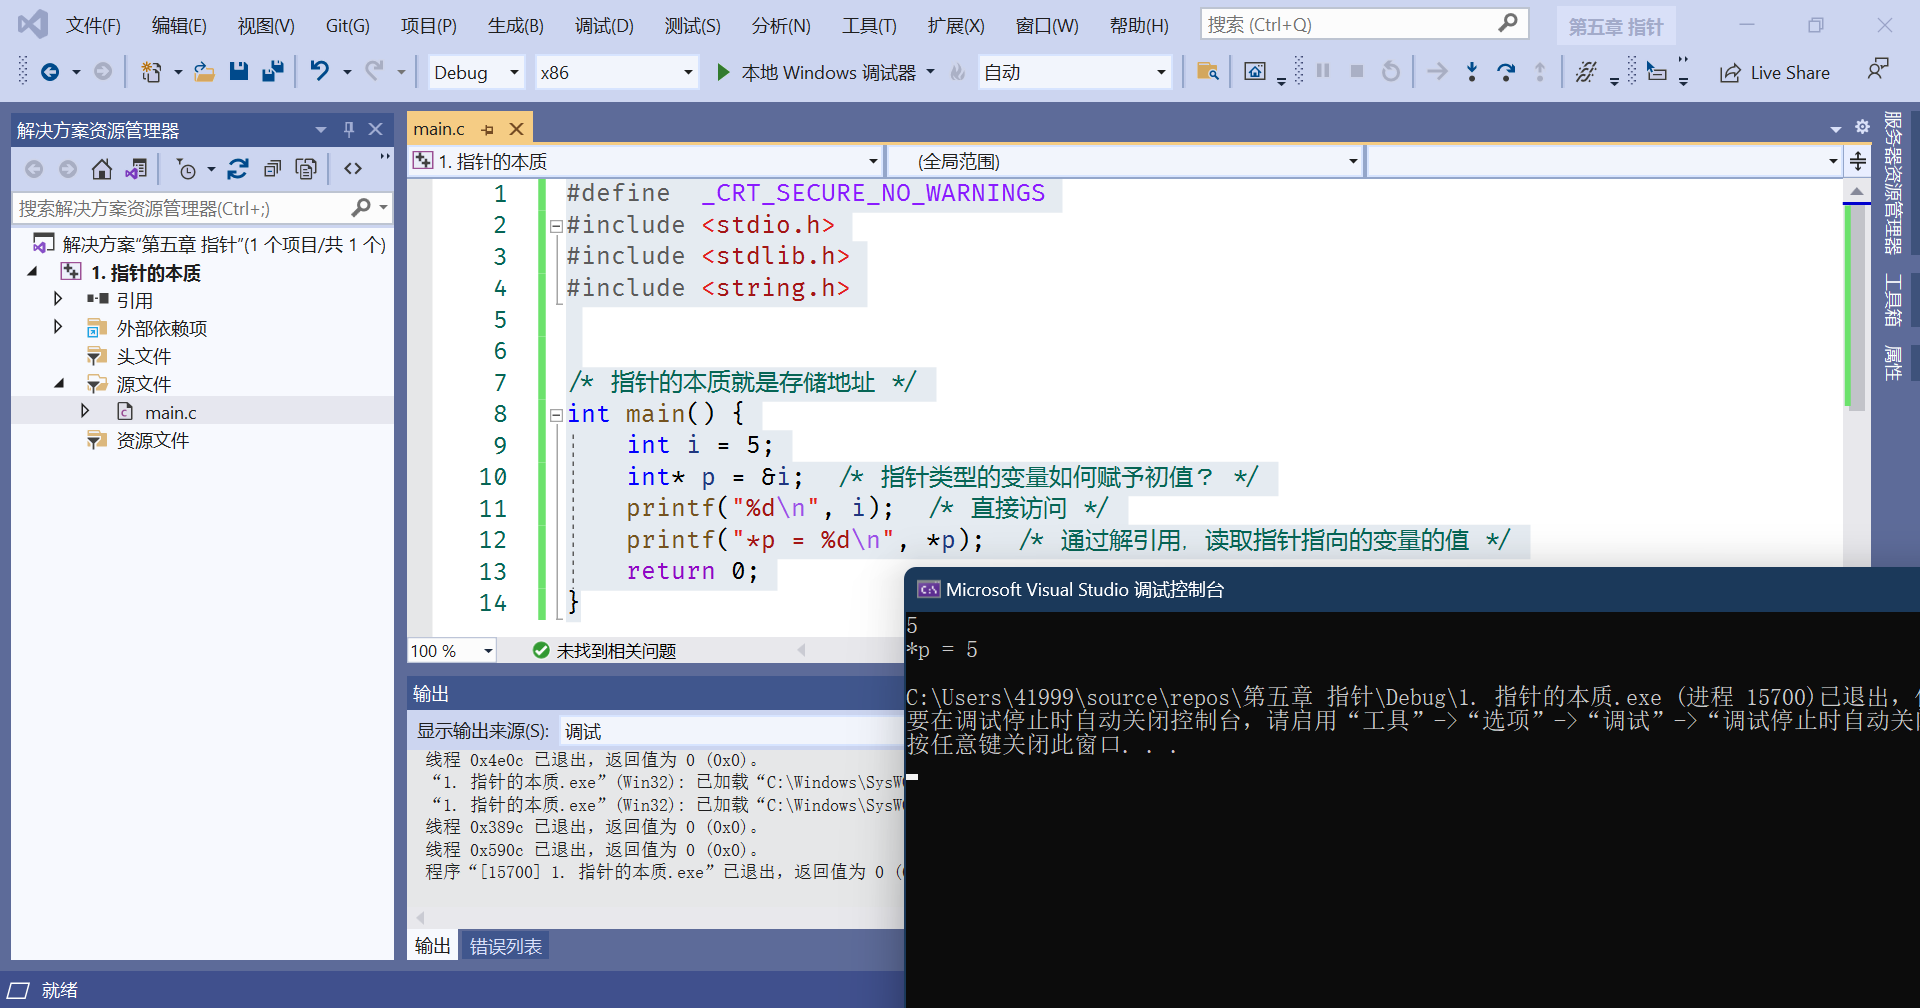This screenshot has width=1920, height=1008.
Task: Open the editor settings gear icon
Action: click(x=1862, y=127)
